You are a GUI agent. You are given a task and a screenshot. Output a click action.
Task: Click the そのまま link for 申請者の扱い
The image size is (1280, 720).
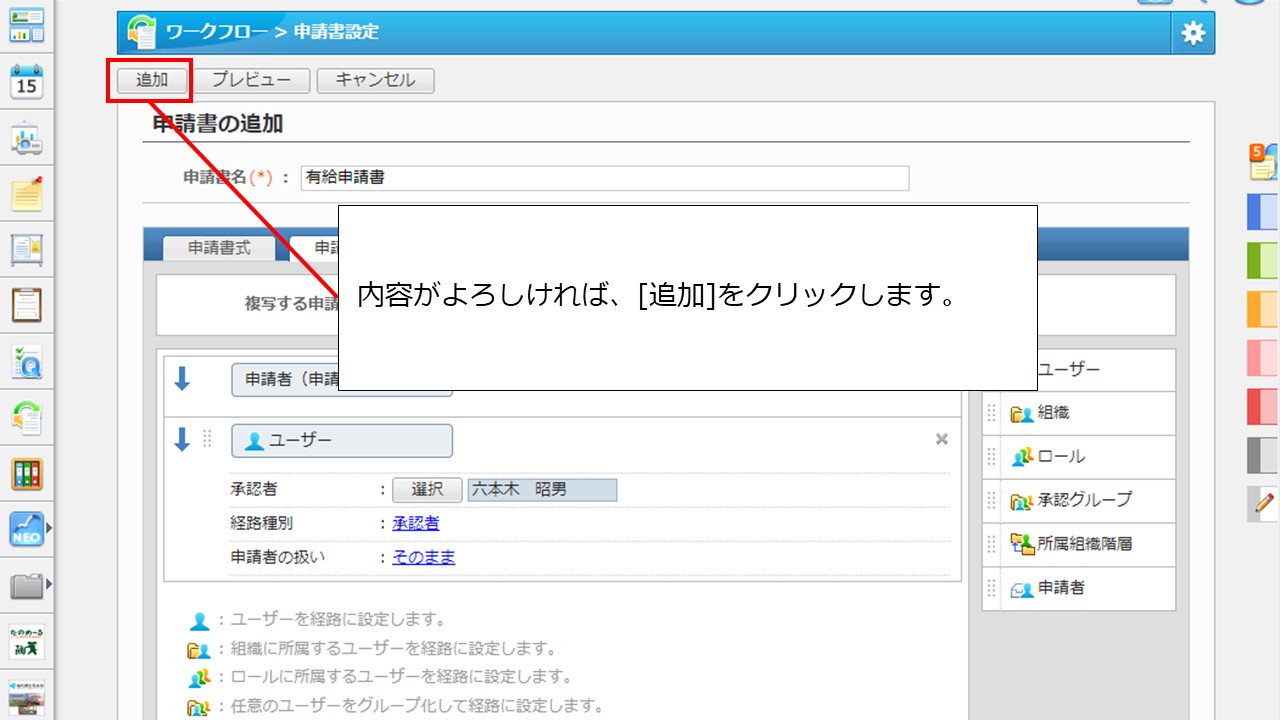click(x=423, y=557)
